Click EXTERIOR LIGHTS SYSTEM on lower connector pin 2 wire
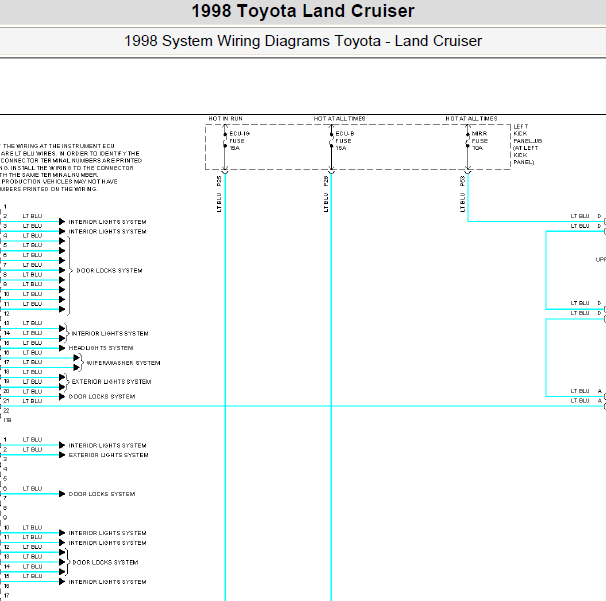 click(108, 455)
